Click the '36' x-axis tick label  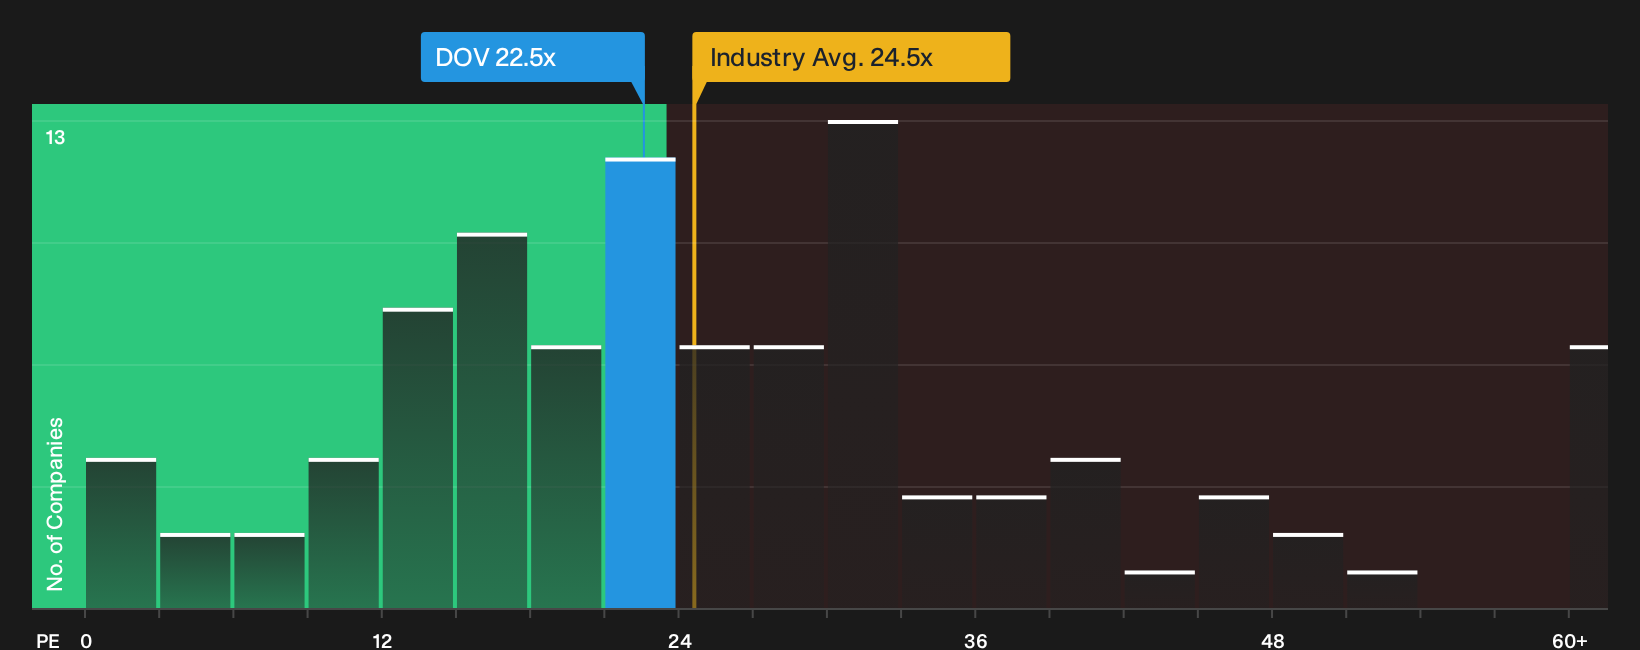tap(976, 641)
